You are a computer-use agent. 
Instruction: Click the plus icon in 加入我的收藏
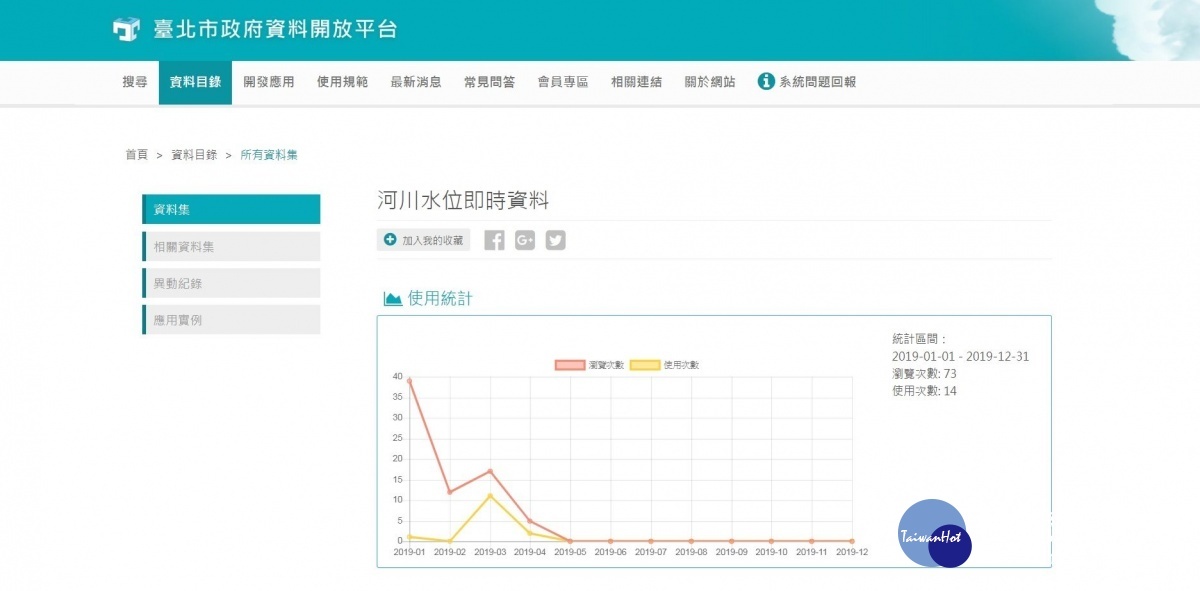tap(390, 240)
